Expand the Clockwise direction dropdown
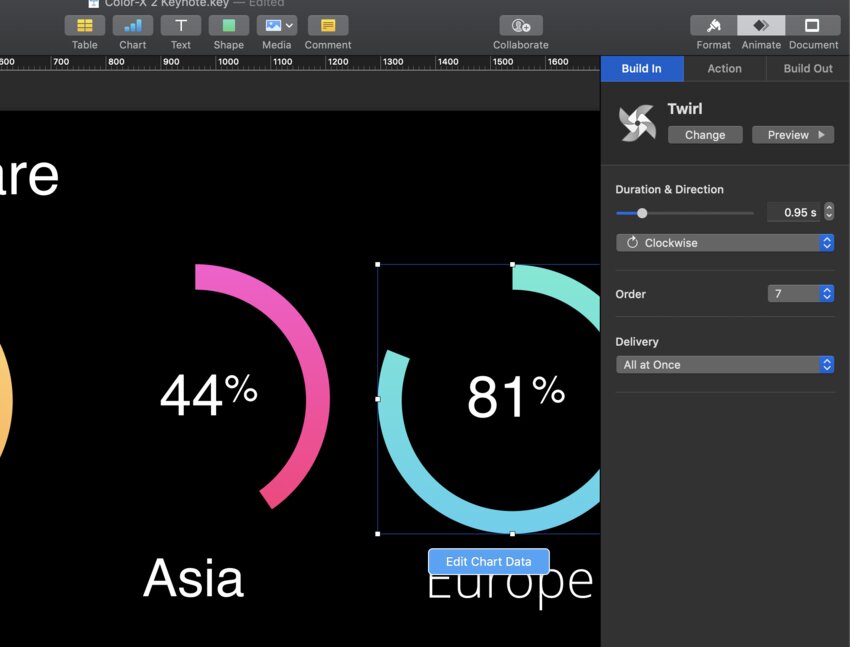Image resolution: width=850 pixels, height=647 pixels. coord(724,243)
